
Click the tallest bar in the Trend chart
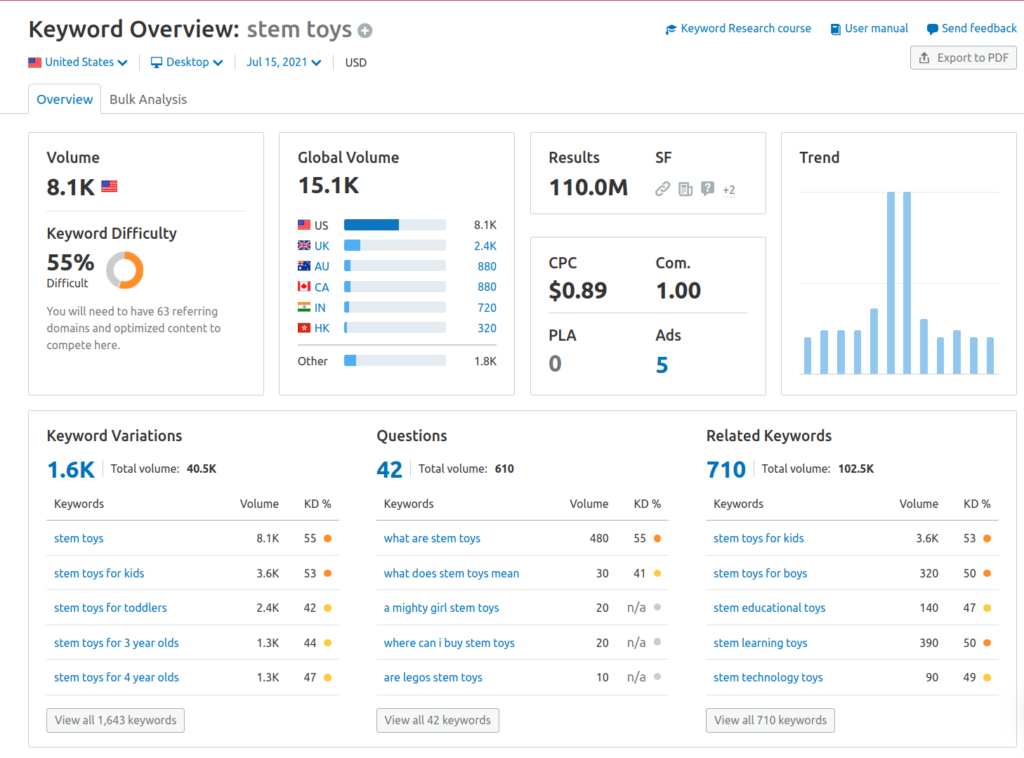point(890,260)
